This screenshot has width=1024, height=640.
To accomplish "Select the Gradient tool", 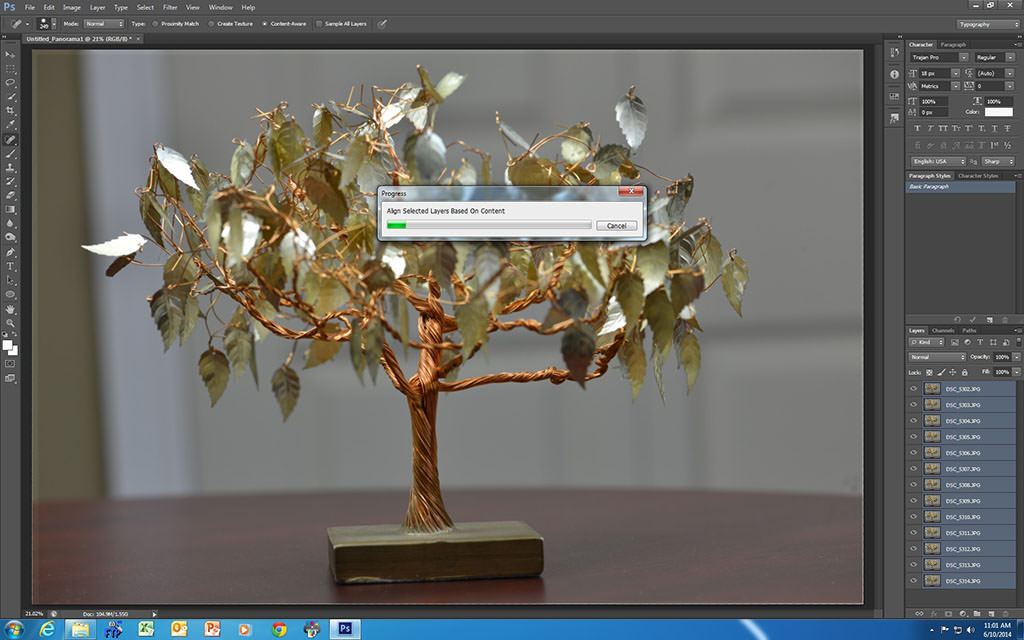I will point(10,210).
